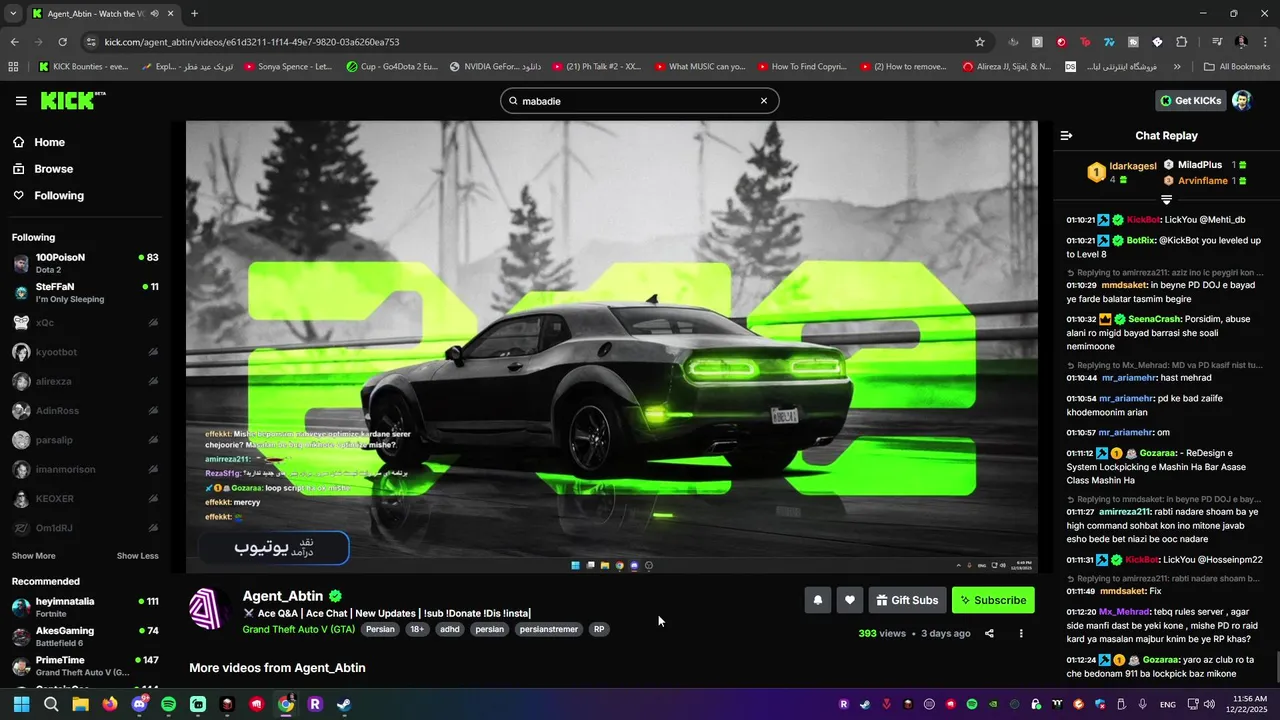Open tab search dropdown arrow

pyautogui.click(x=13, y=13)
